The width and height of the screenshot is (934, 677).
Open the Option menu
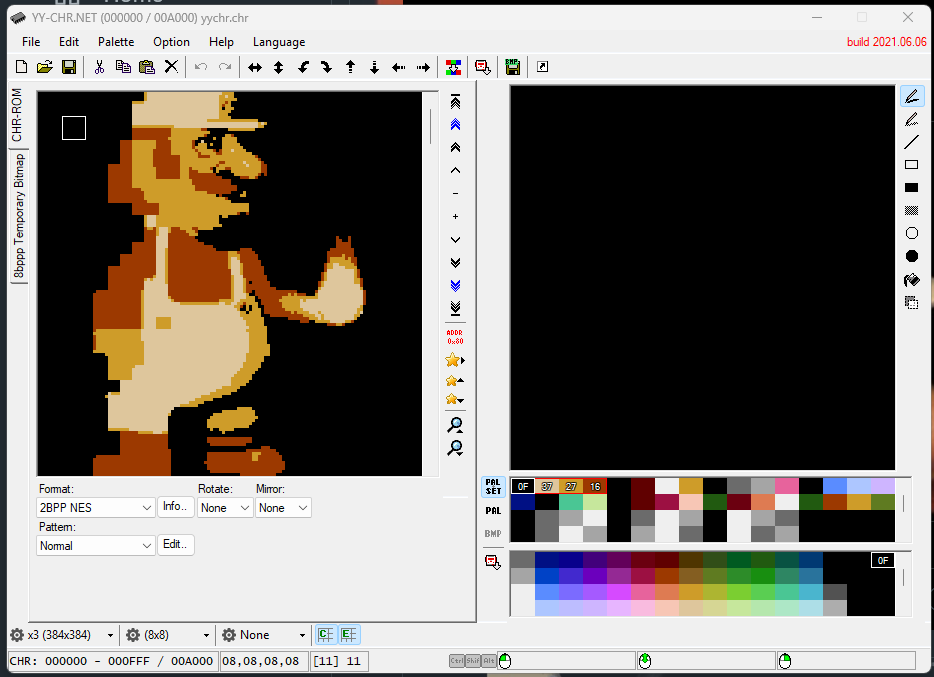172,42
